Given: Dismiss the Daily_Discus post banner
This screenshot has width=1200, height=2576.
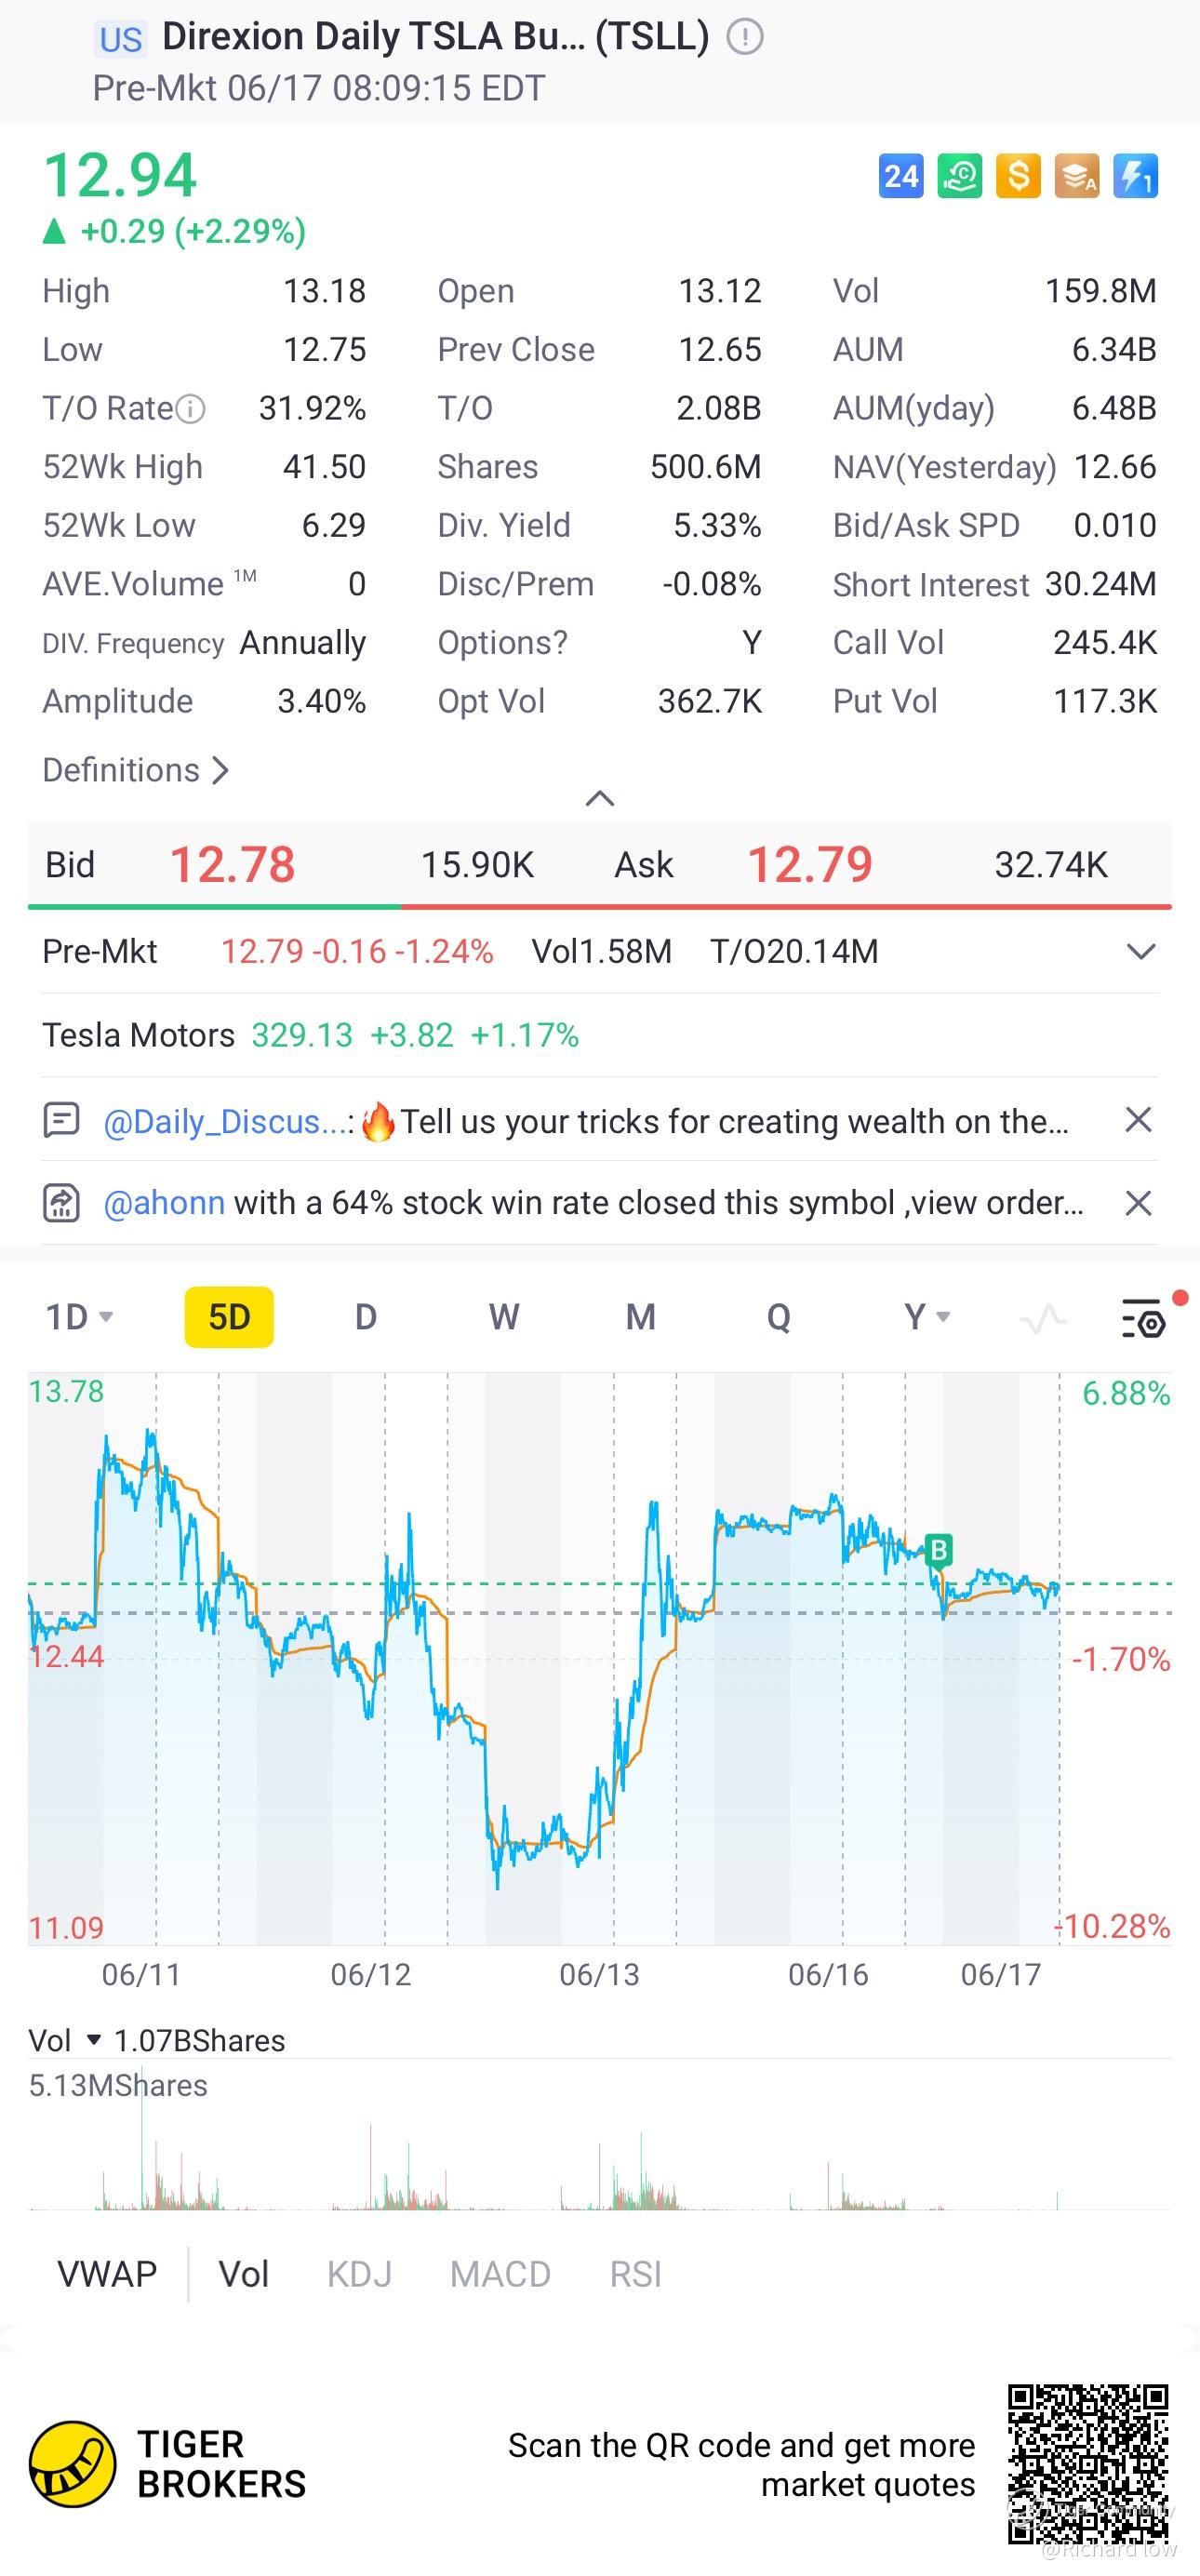Looking at the screenshot, I should (1138, 1120).
